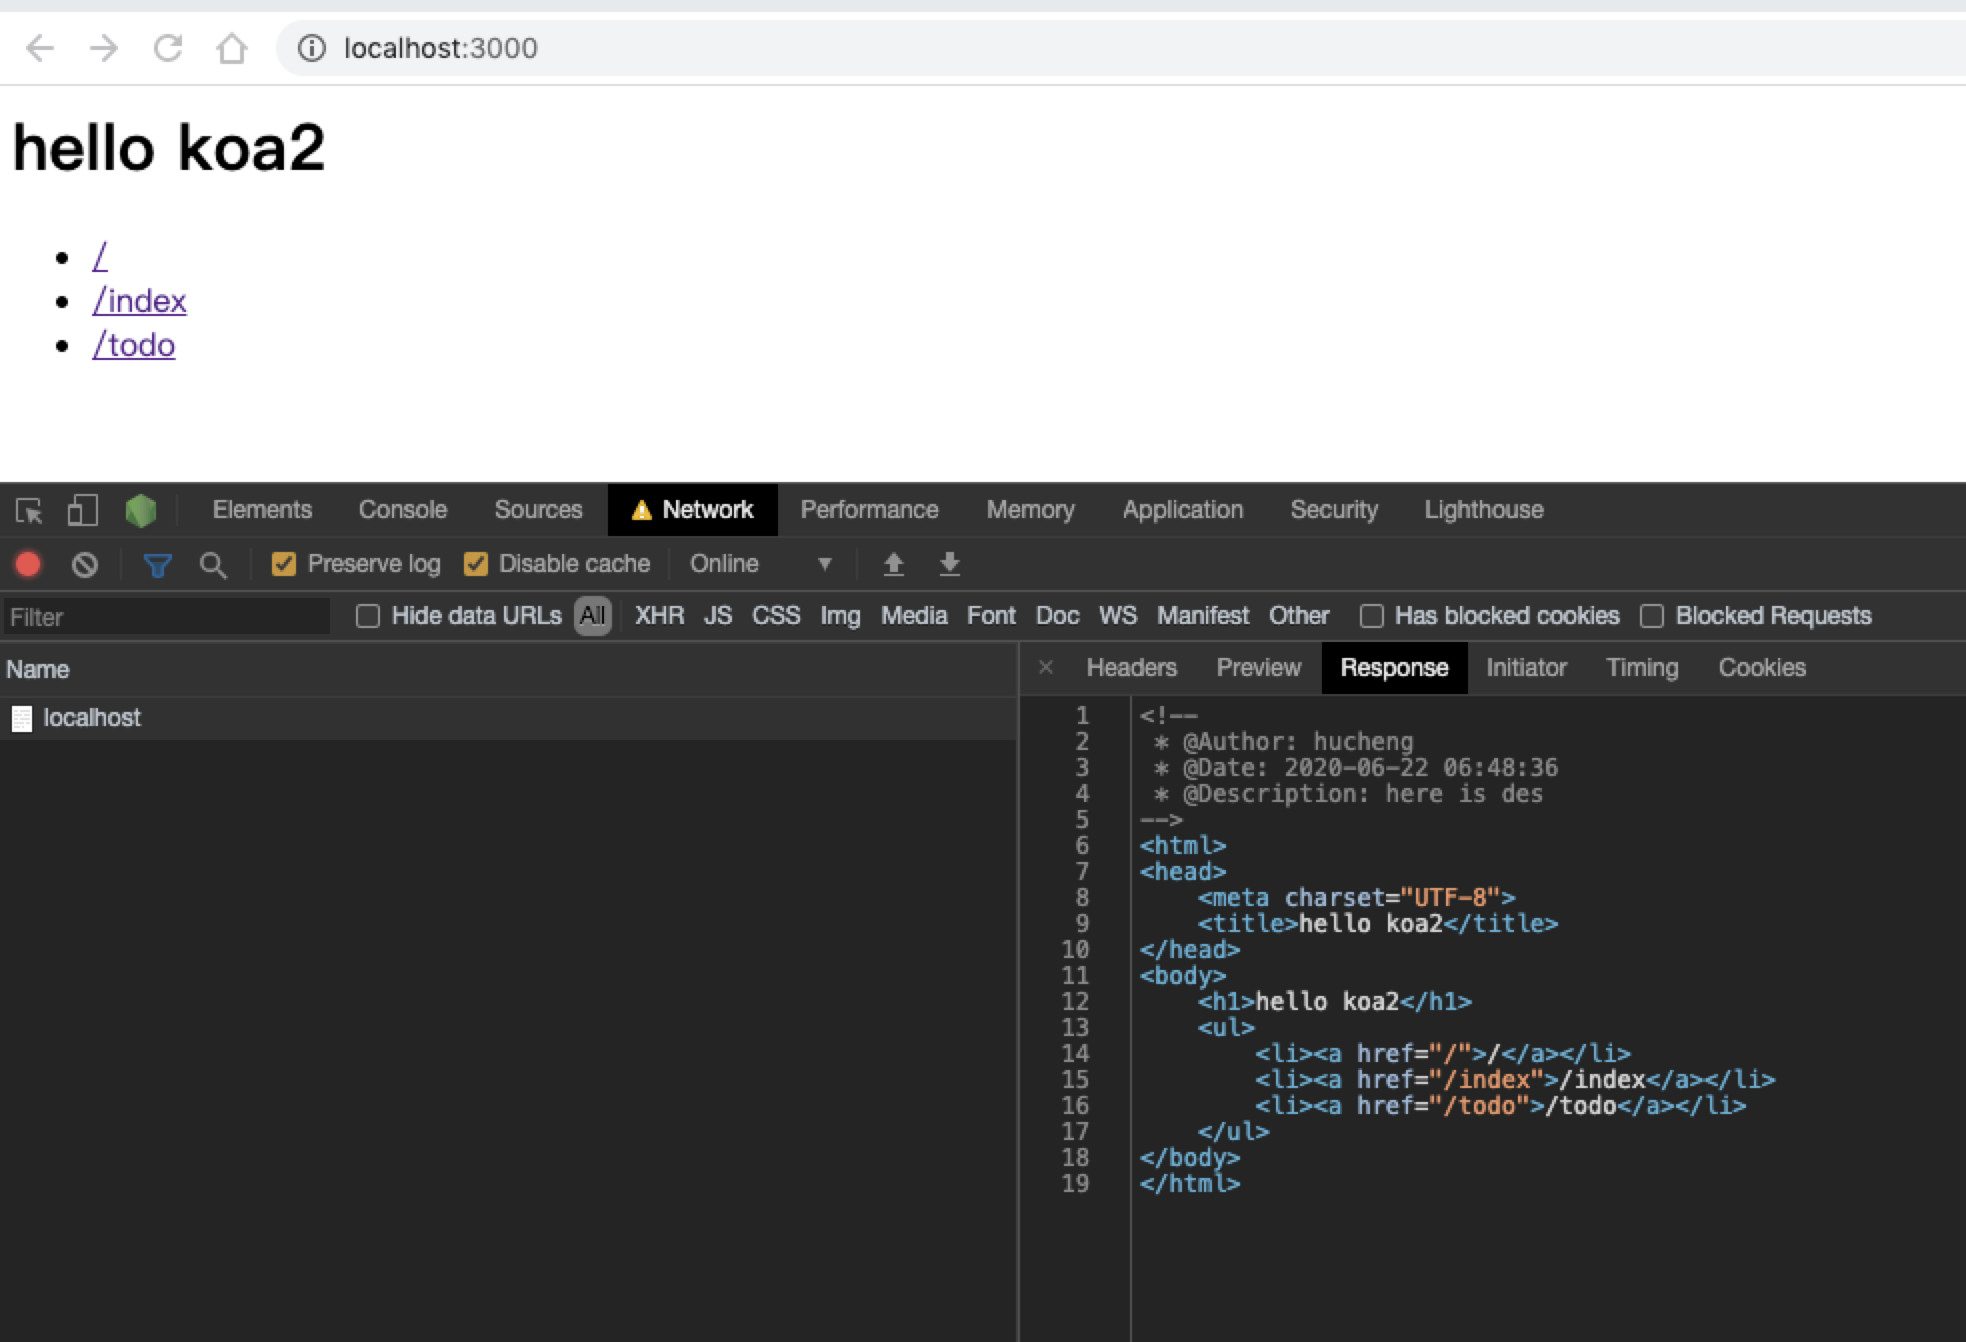Switch to the Elements panel
Screen dimensions: 1966x1342
click(x=262, y=510)
